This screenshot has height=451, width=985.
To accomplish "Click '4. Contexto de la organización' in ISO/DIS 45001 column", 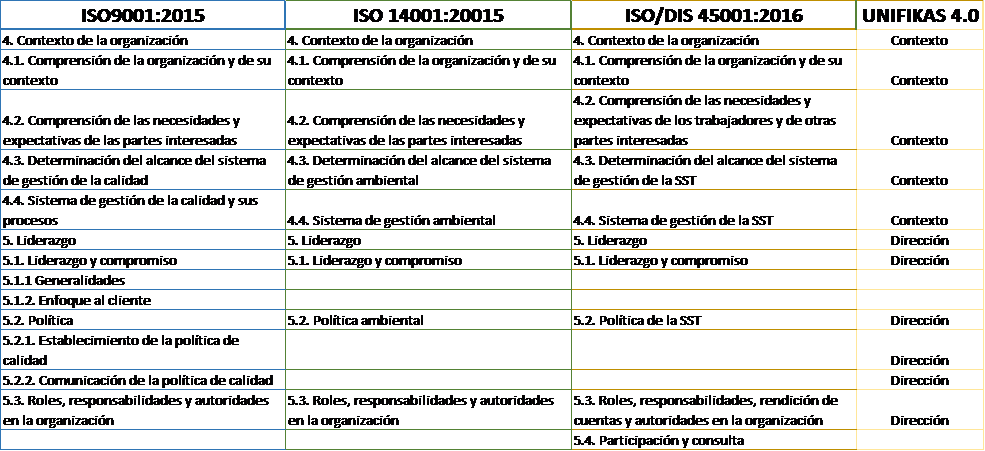I will point(714,41).
